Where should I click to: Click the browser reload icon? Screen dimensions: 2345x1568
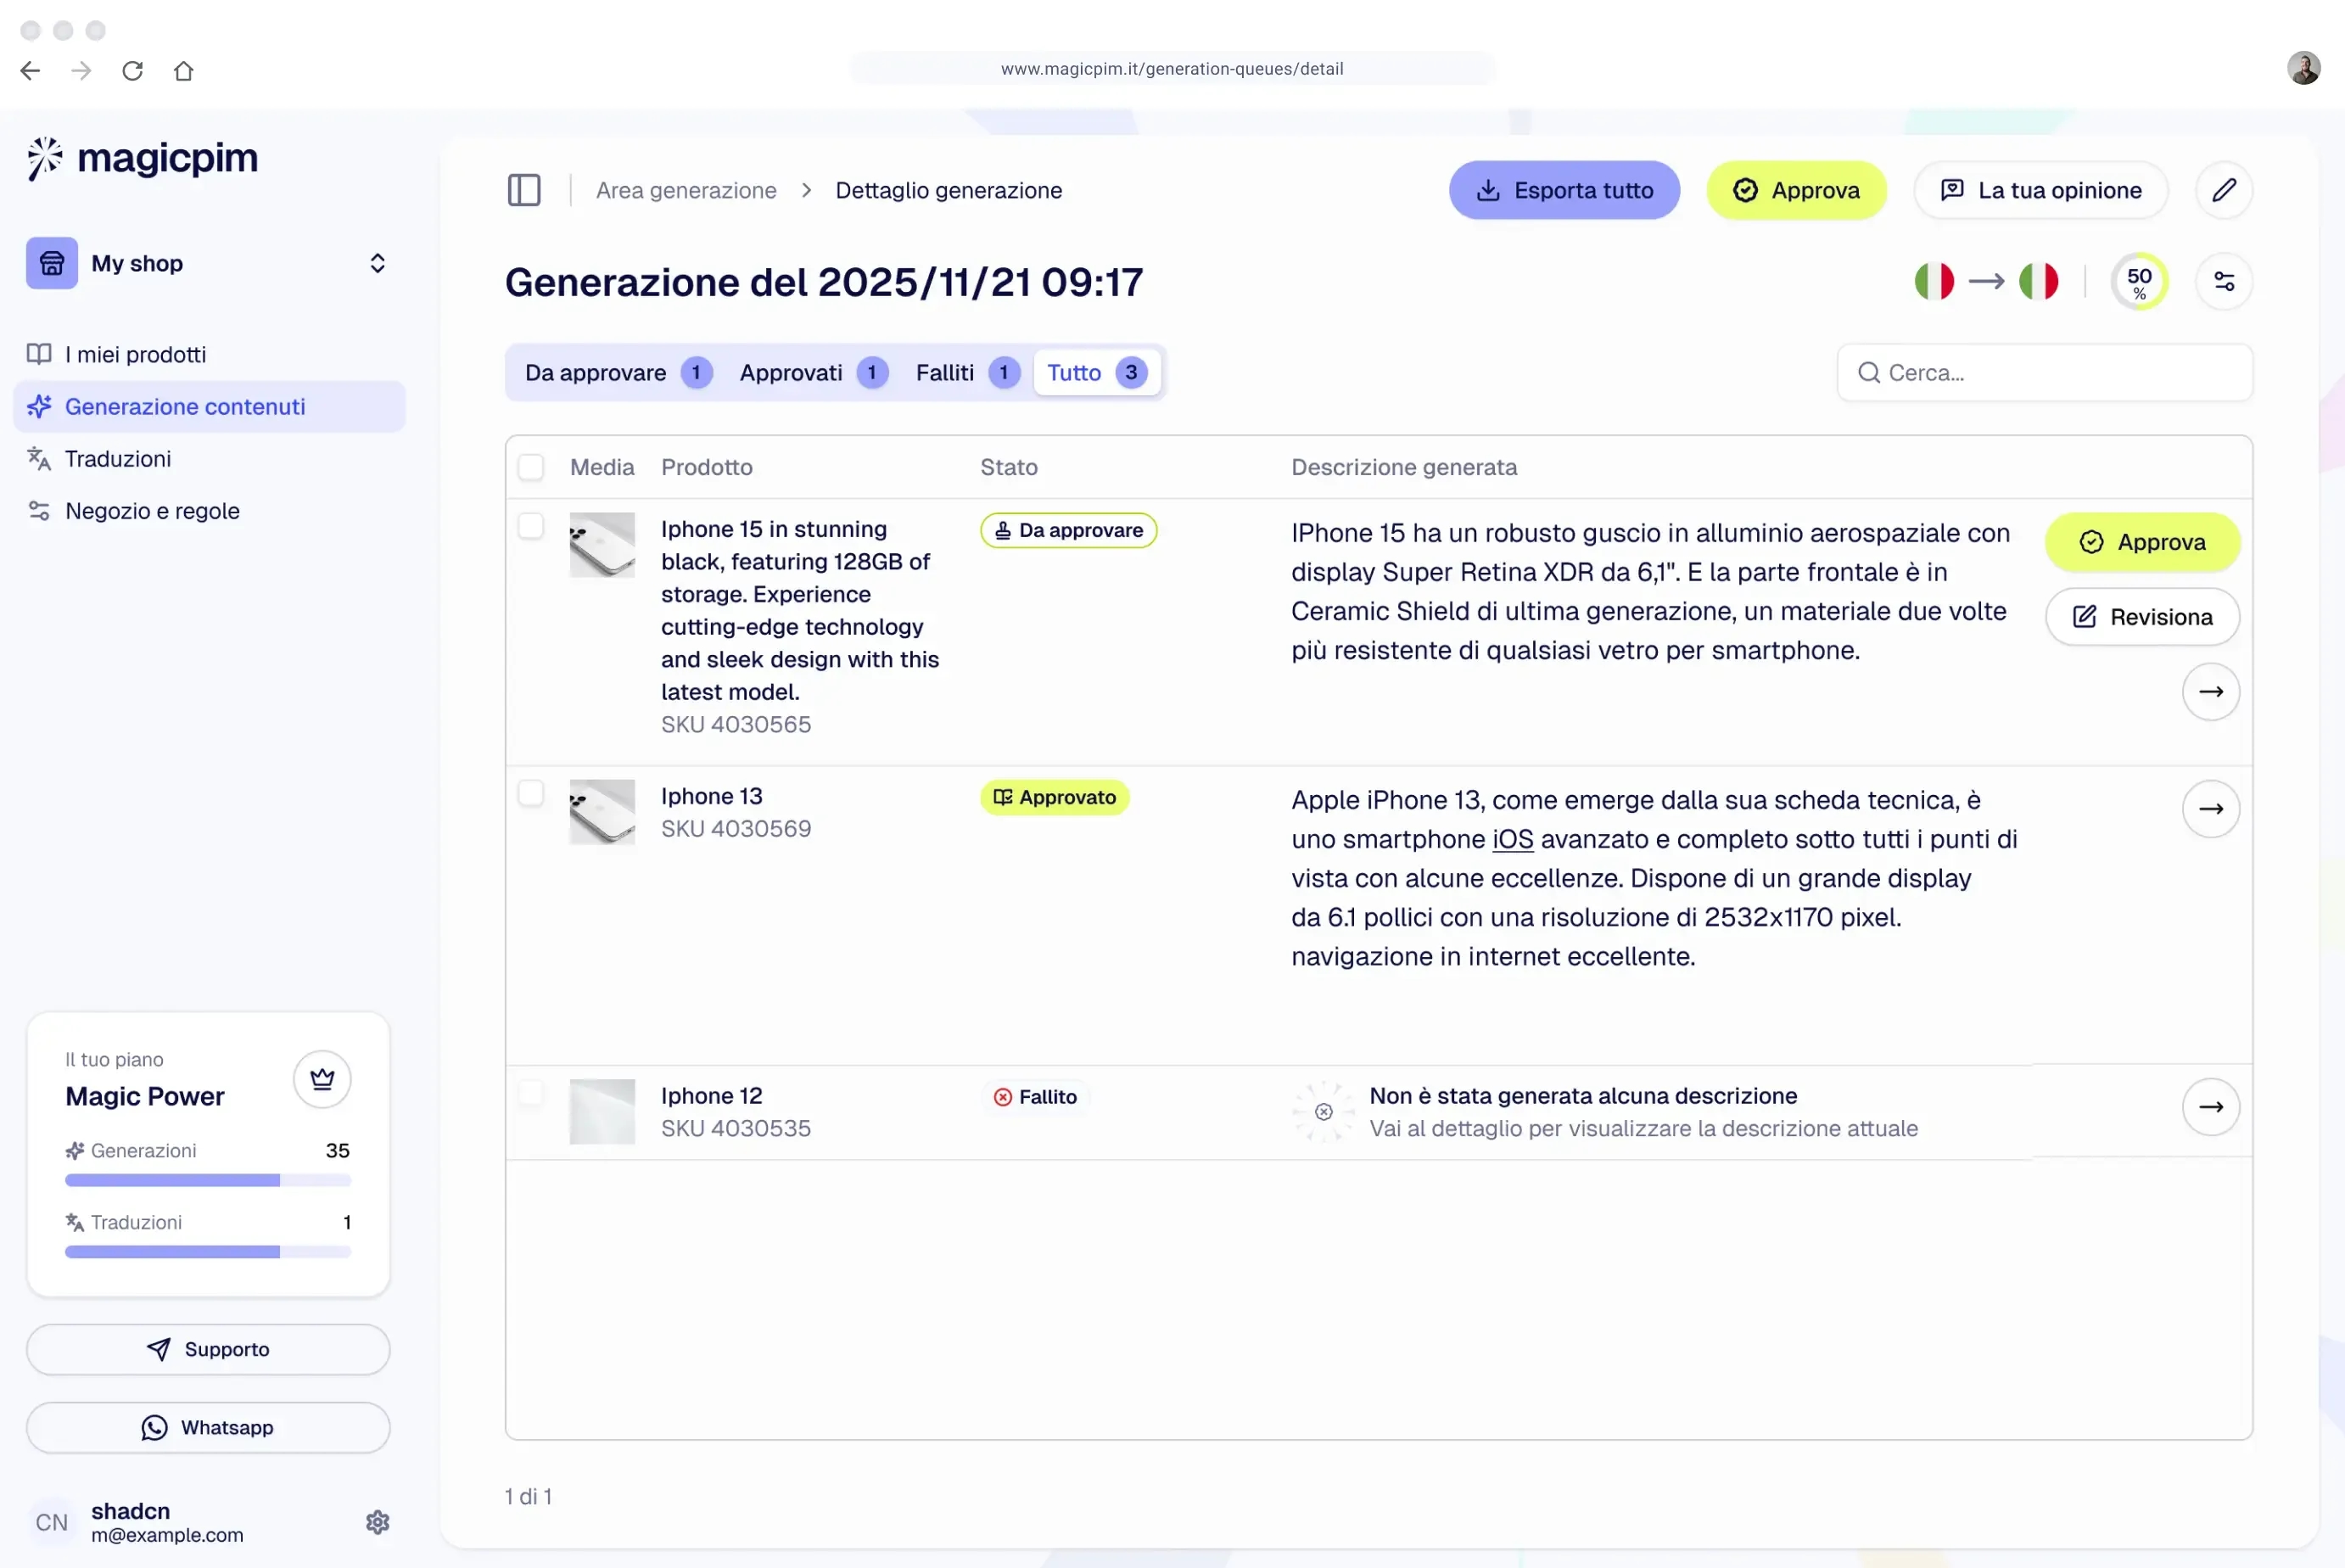tap(133, 71)
